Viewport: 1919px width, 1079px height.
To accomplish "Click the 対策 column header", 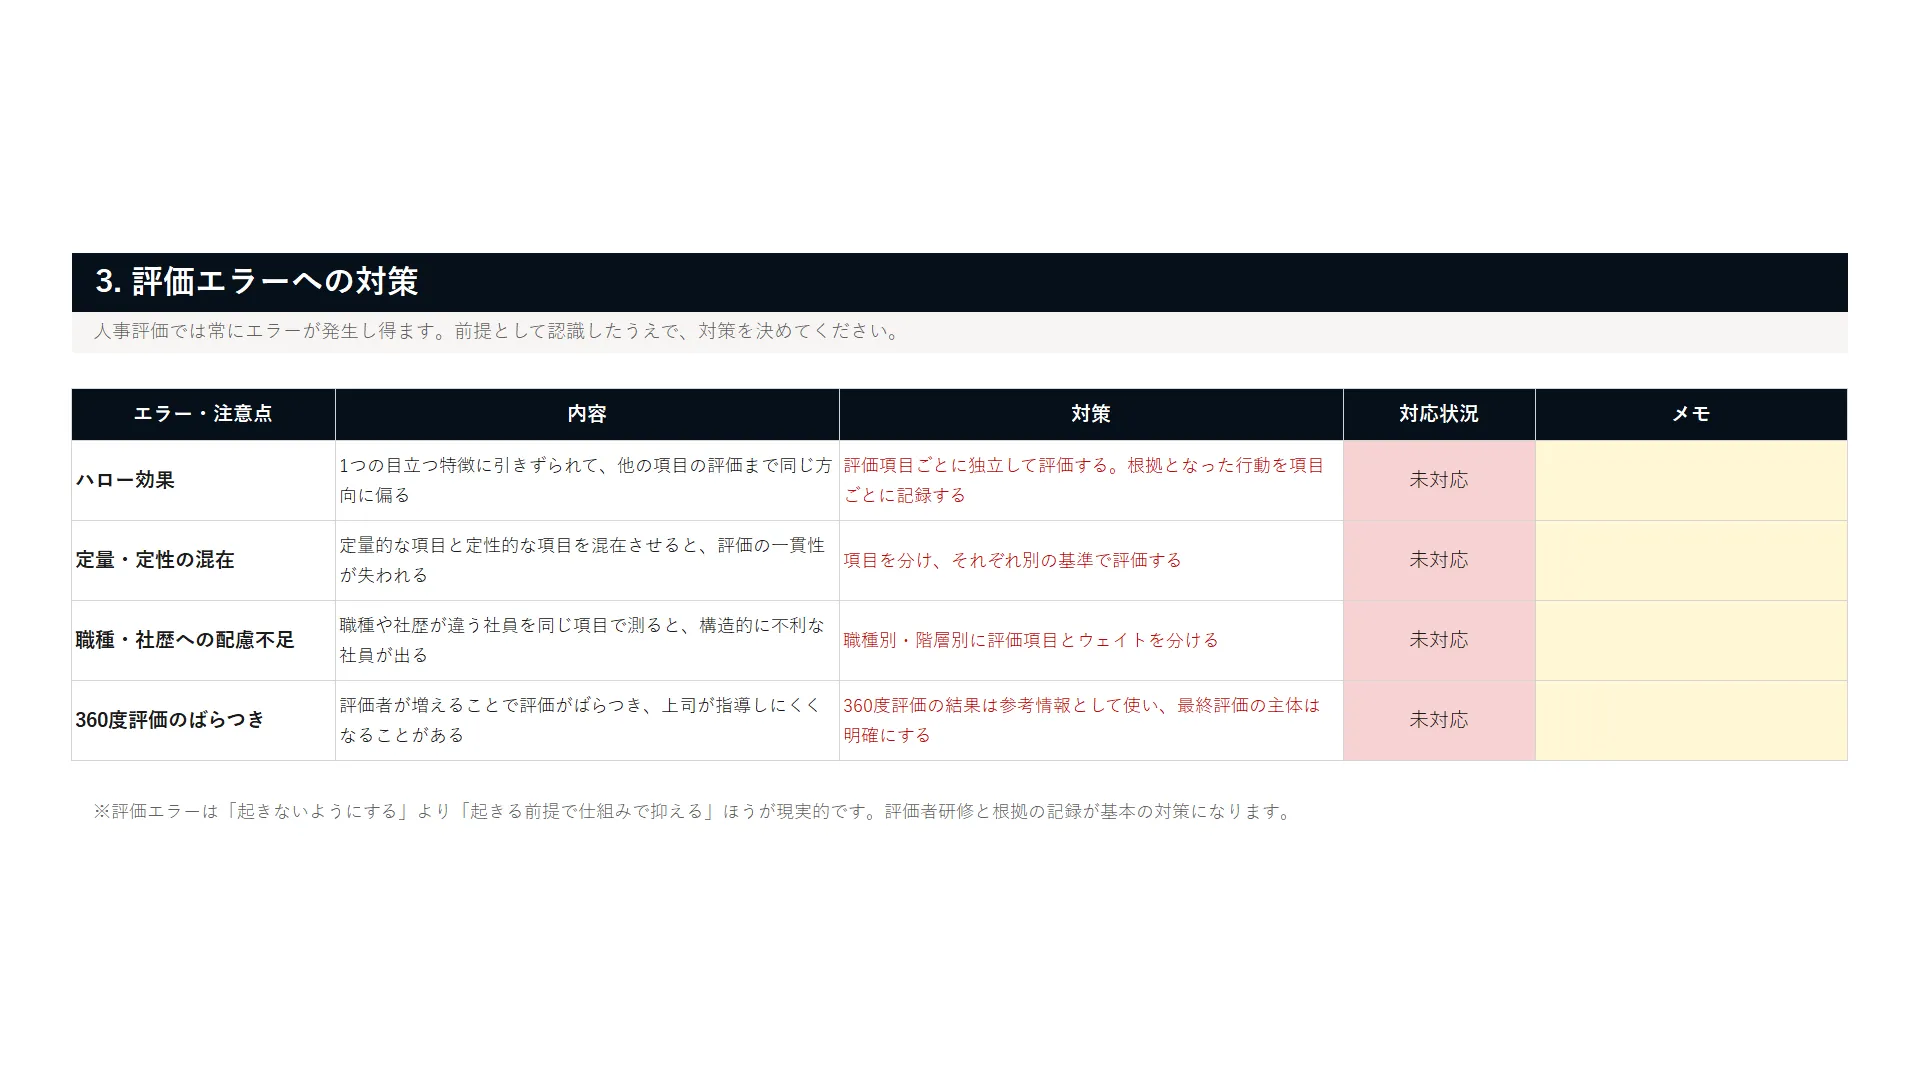I will coord(1091,414).
